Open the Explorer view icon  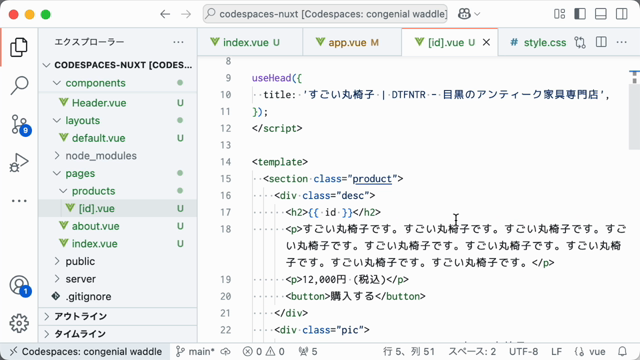[19, 47]
